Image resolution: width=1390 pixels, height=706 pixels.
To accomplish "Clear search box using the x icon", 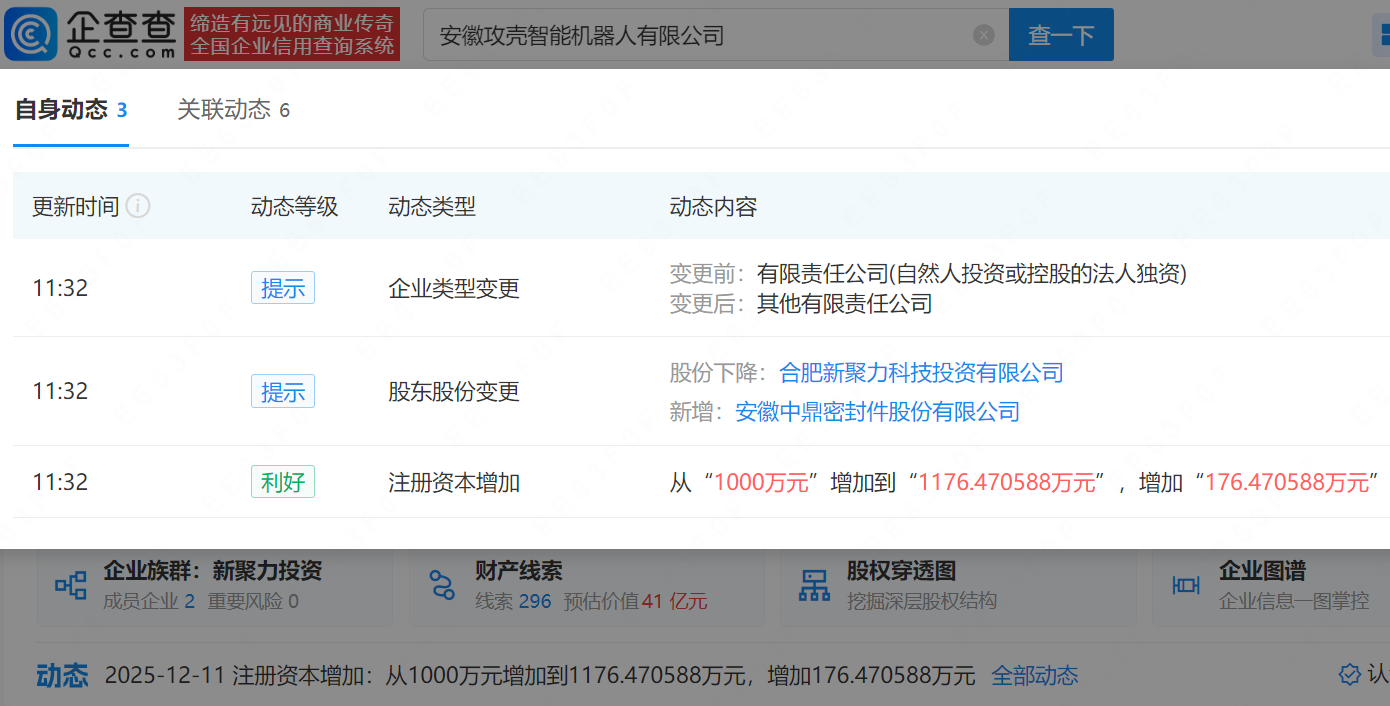I will click(x=983, y=34).
